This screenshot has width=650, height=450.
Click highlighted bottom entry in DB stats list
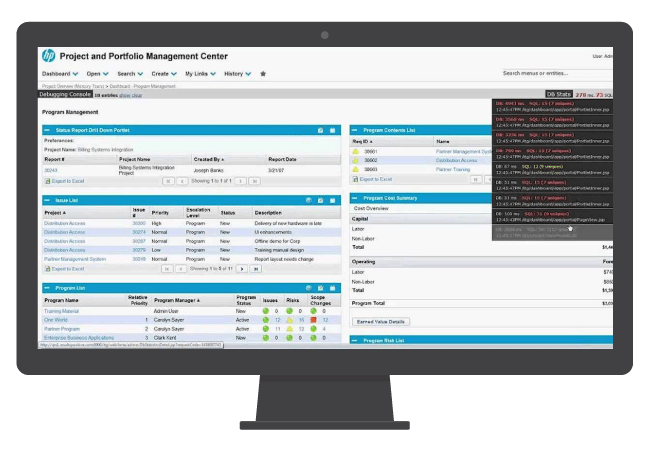click(553, 232)
